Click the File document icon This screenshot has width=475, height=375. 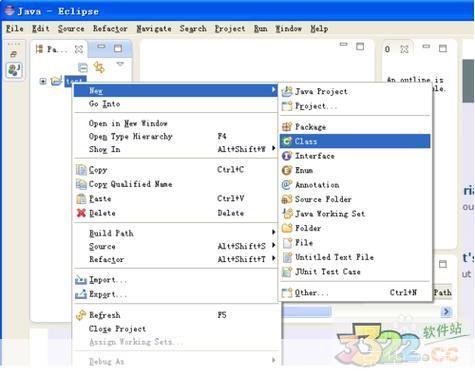(x=287, y=243)
